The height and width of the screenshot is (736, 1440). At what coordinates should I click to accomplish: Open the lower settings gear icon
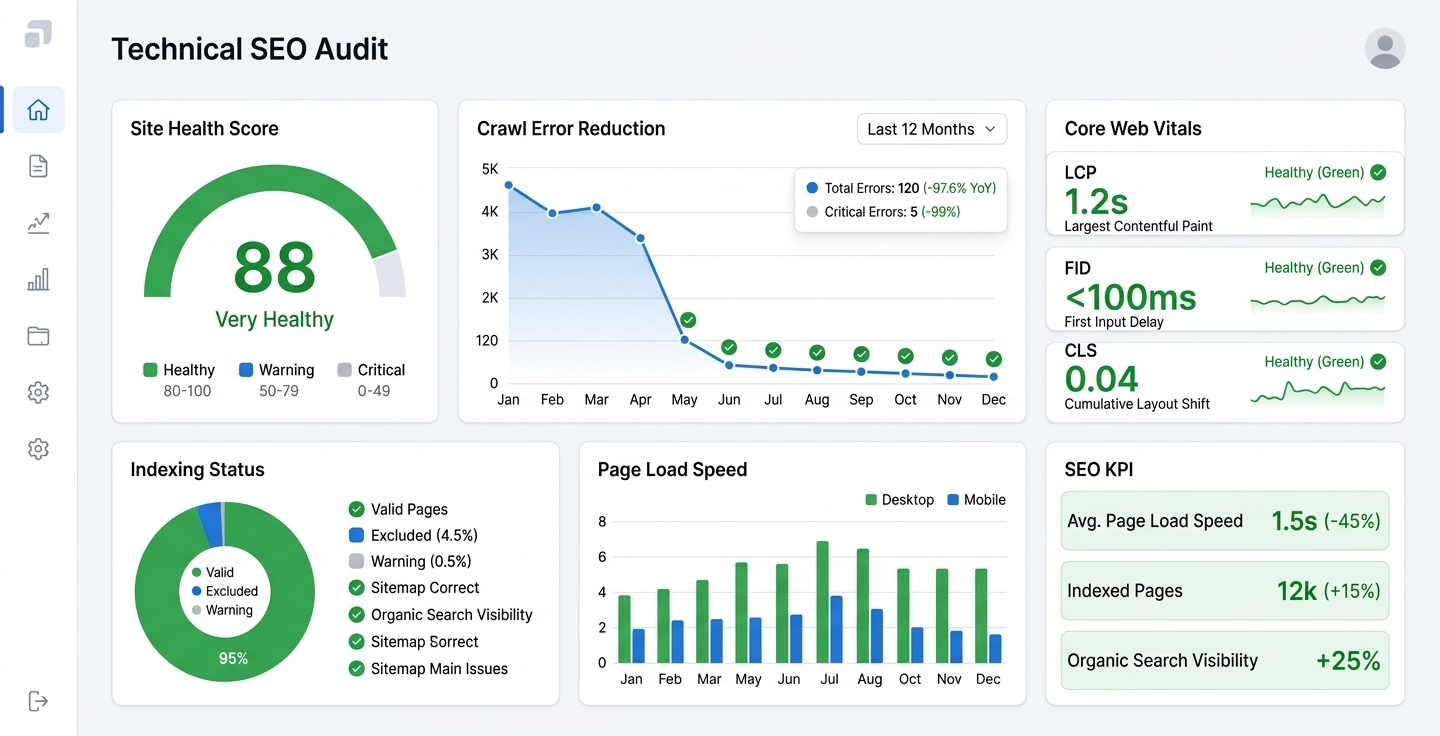point(38,449)
